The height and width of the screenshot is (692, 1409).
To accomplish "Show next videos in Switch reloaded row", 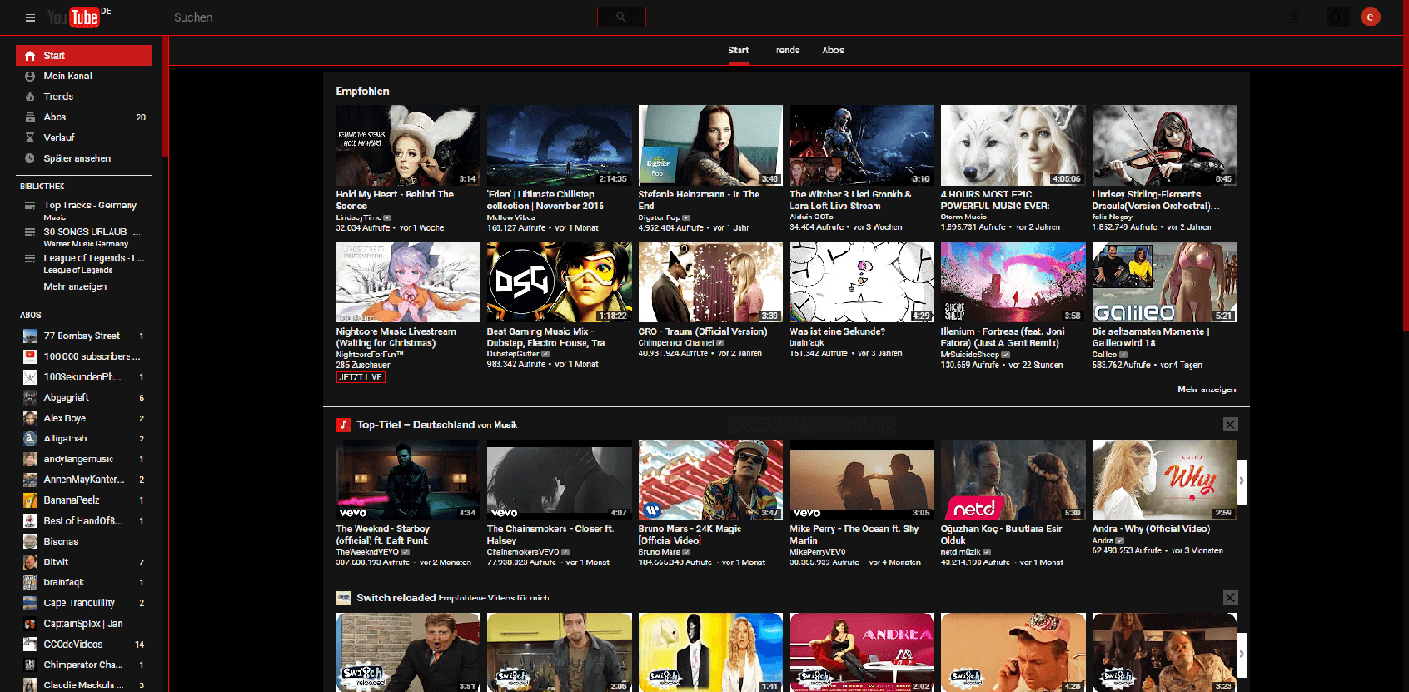I will (x=1242, y=653).
